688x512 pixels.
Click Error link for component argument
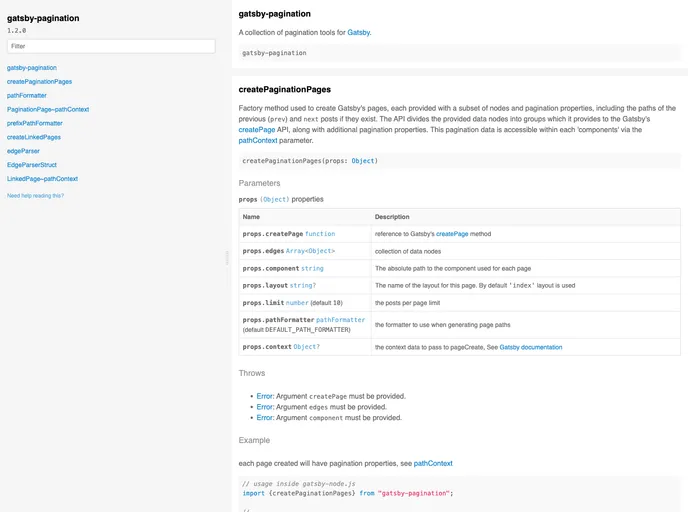(265, 418)
